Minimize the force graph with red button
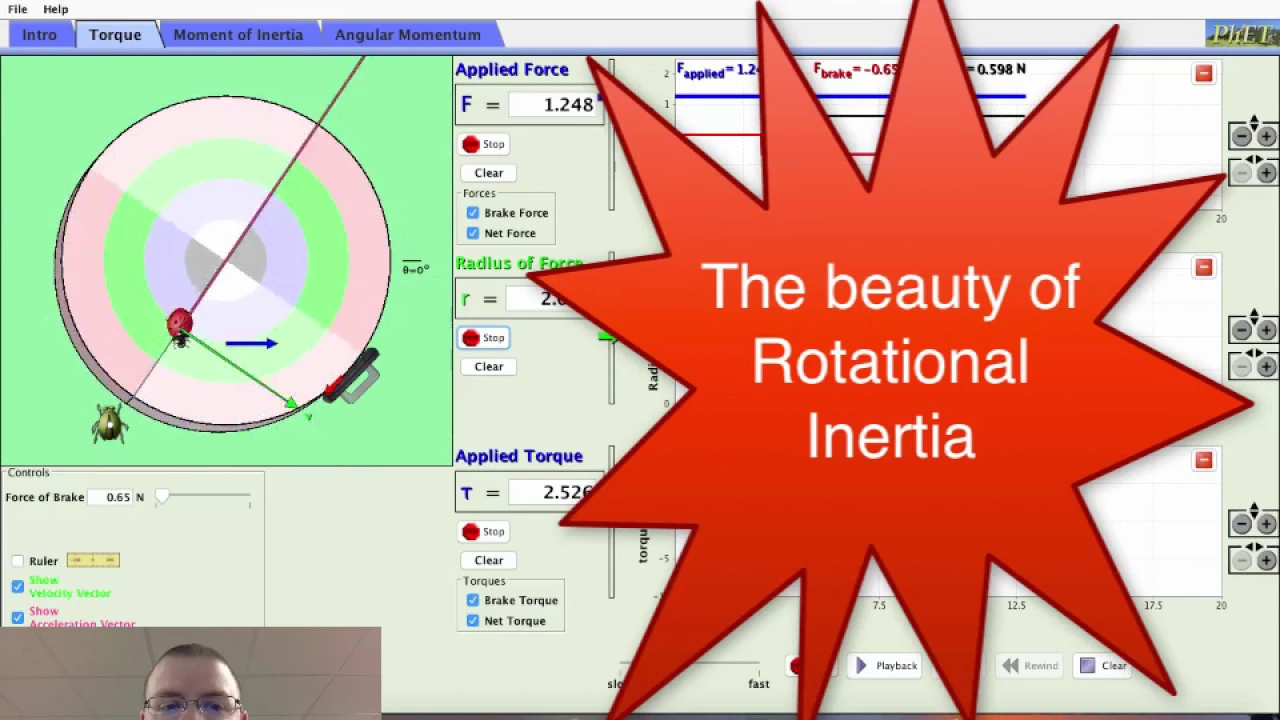The image size is (1280, 720). [1204, 74]
